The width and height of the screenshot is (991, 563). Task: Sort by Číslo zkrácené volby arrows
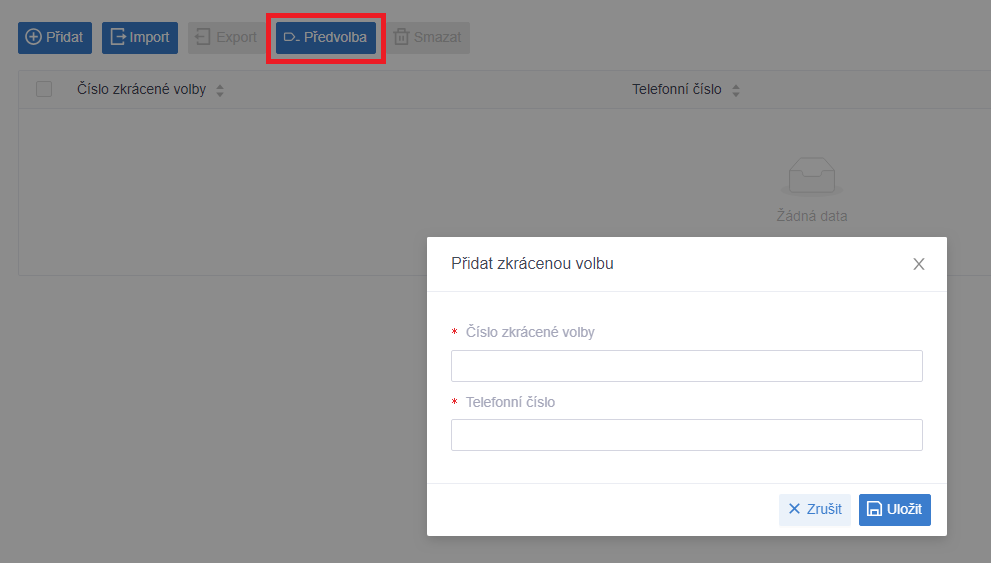[220, 90]
